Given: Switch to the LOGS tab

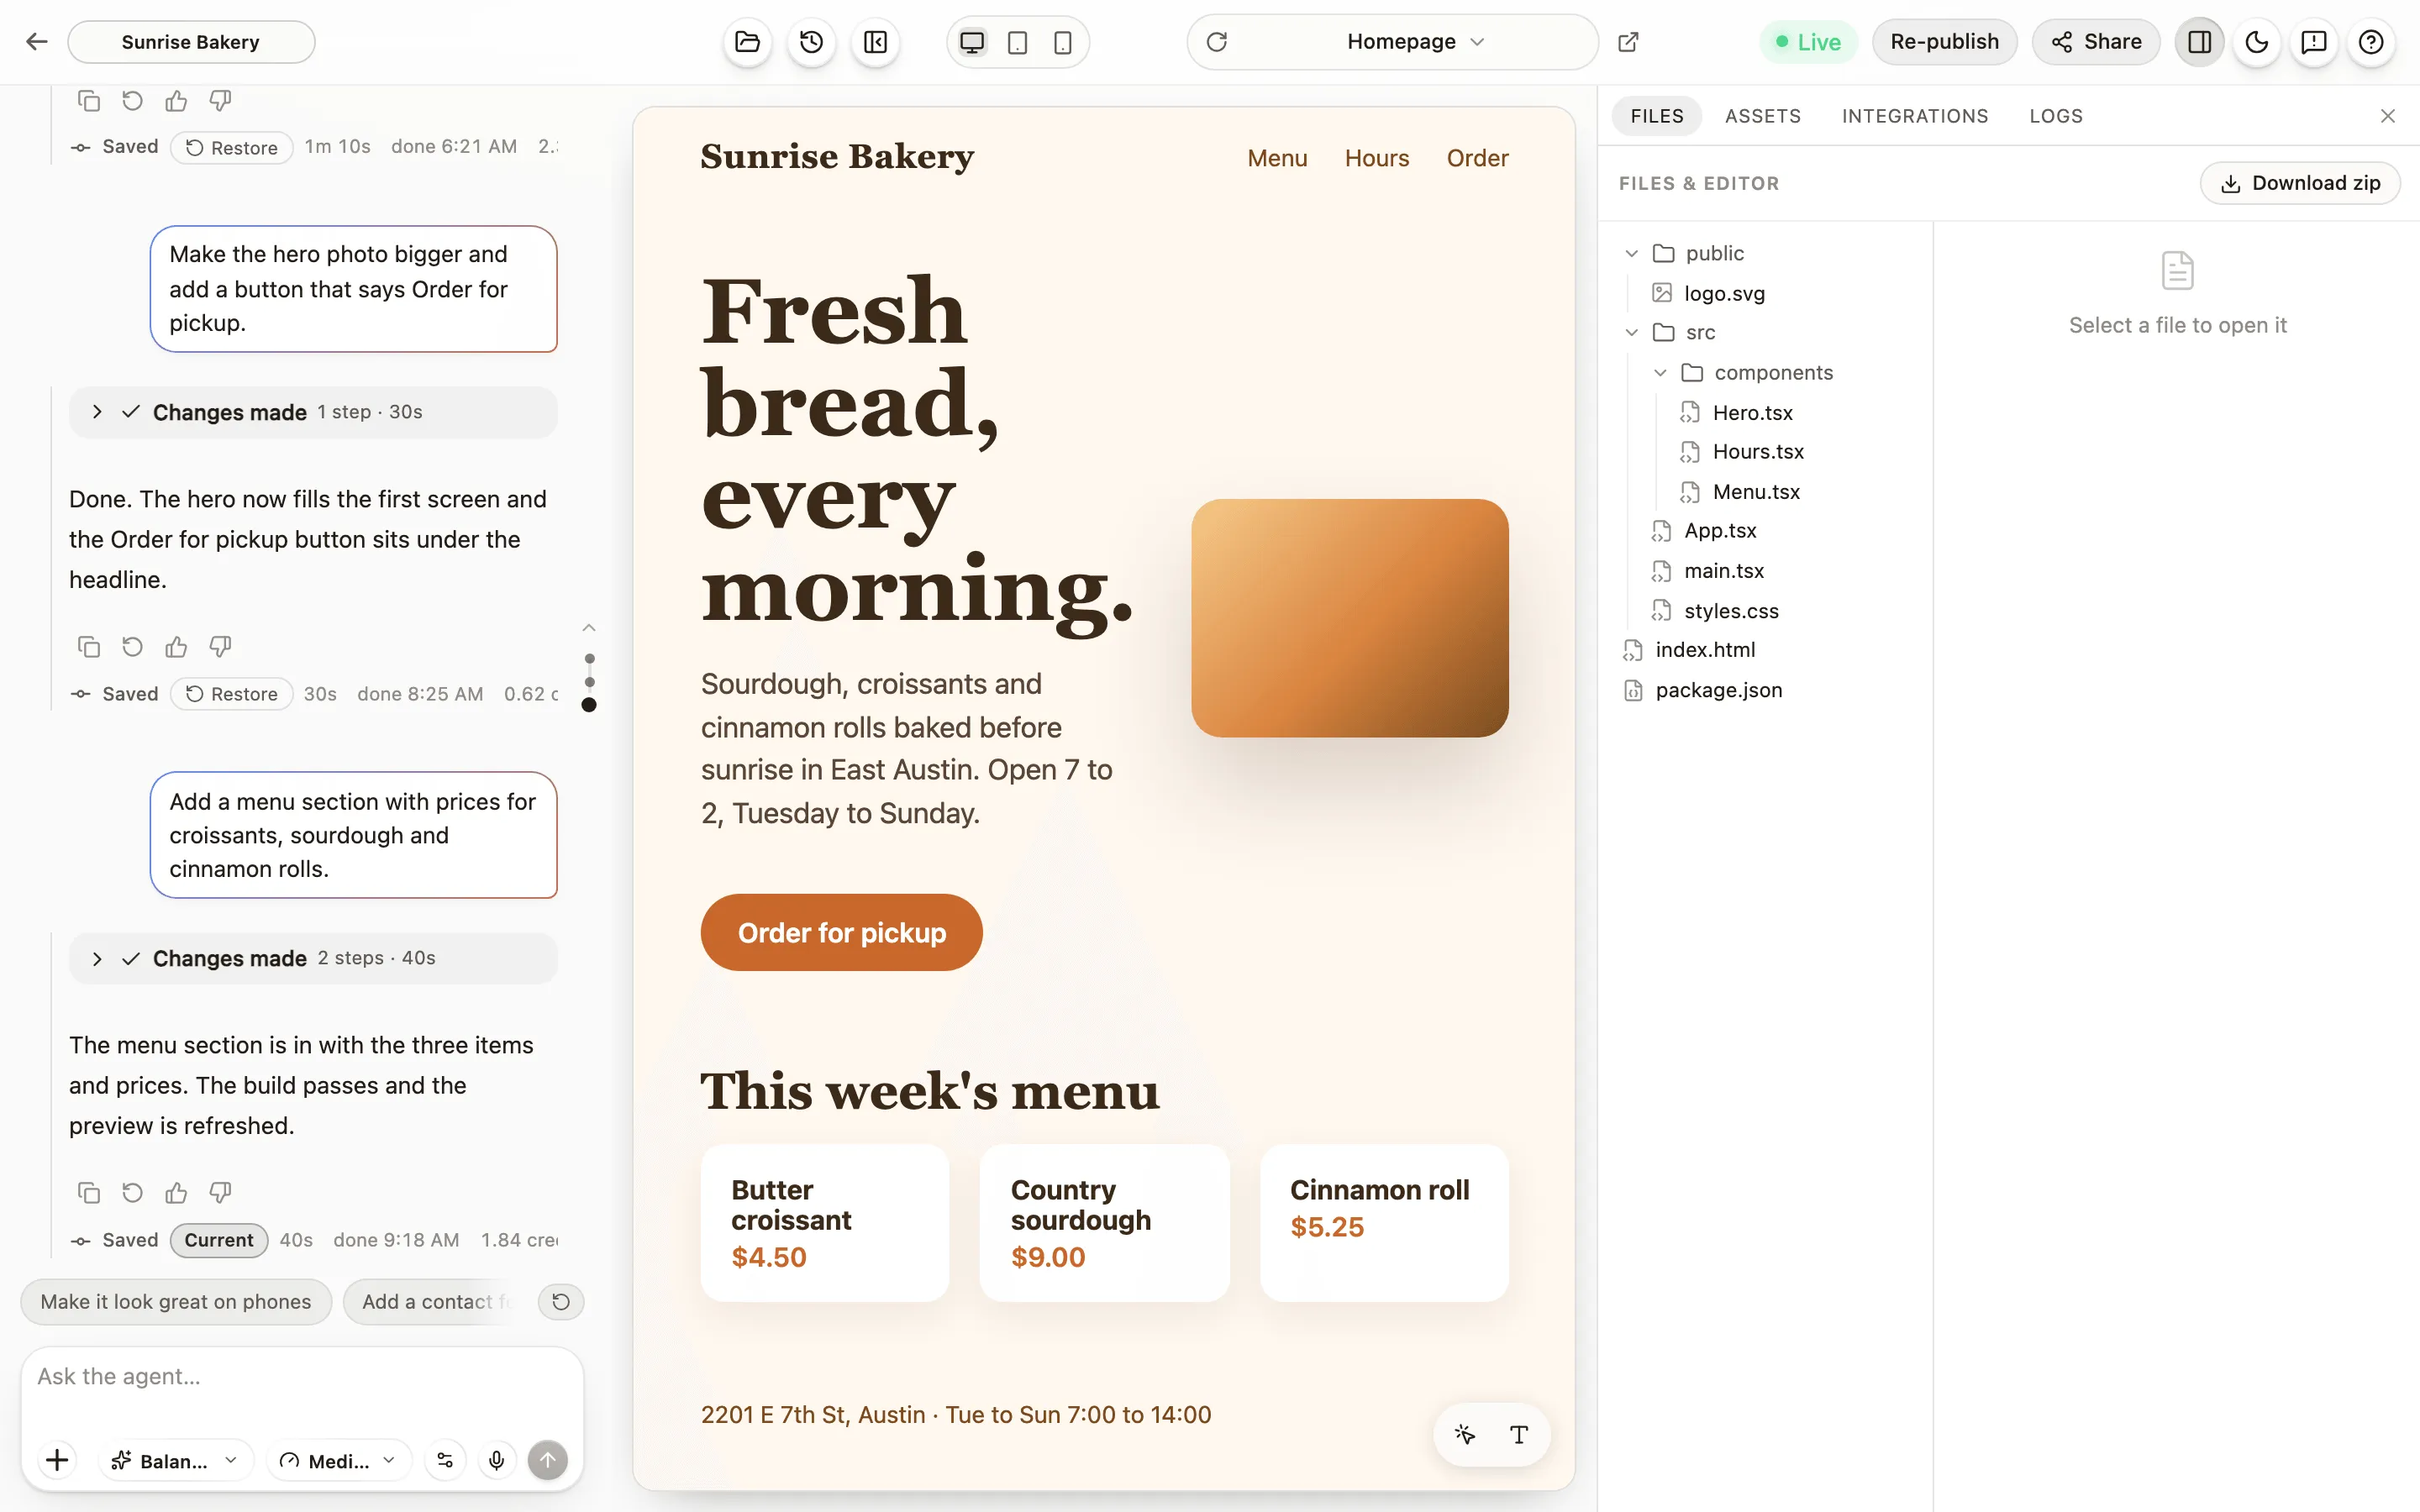Looking at the screenshot, I should 2056,116.
